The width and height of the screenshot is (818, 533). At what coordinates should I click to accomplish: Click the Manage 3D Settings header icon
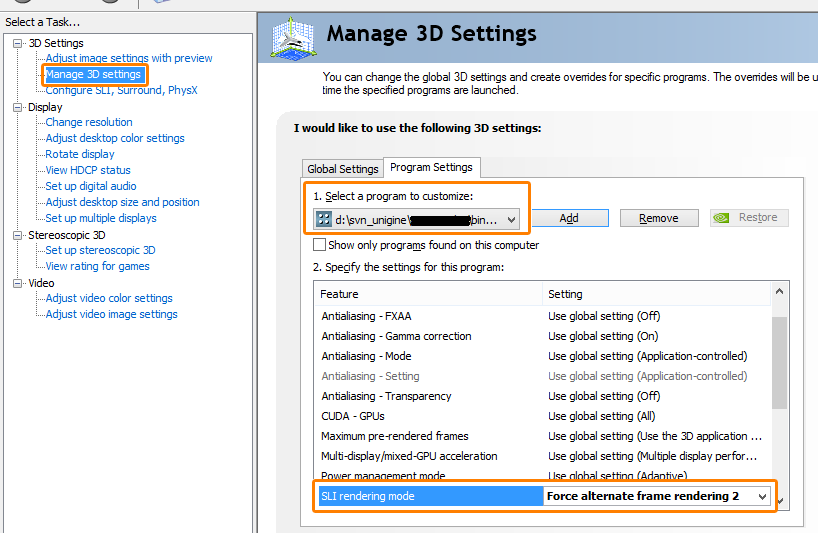point(295,41)
